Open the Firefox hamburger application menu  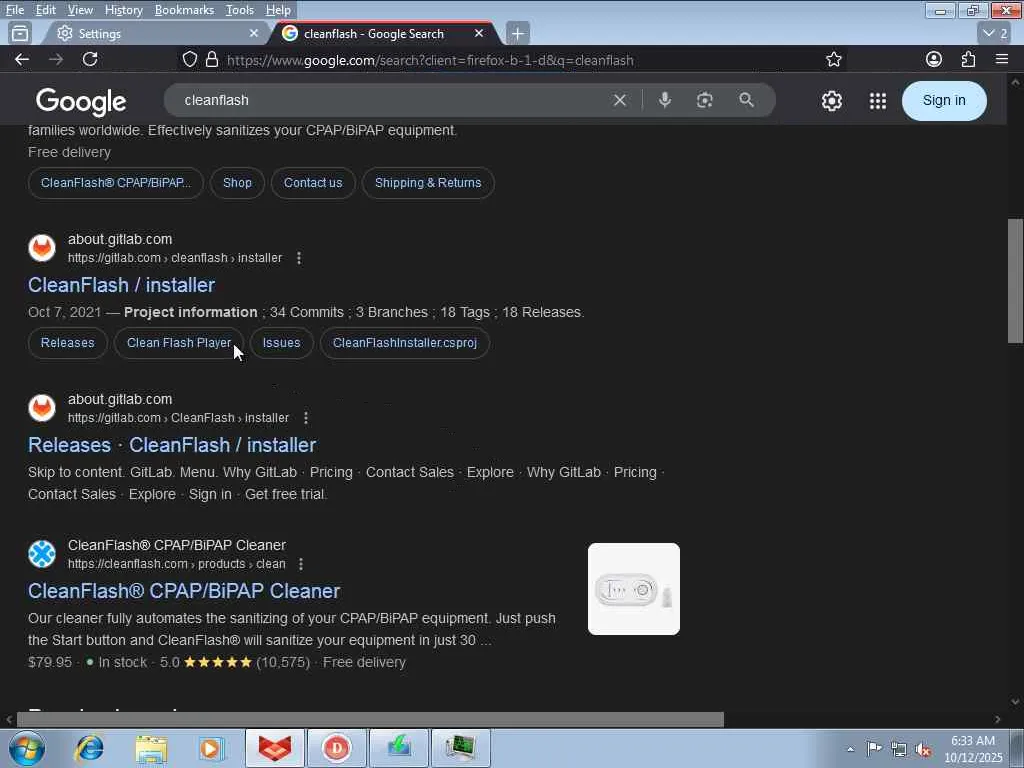point(1002,59)
